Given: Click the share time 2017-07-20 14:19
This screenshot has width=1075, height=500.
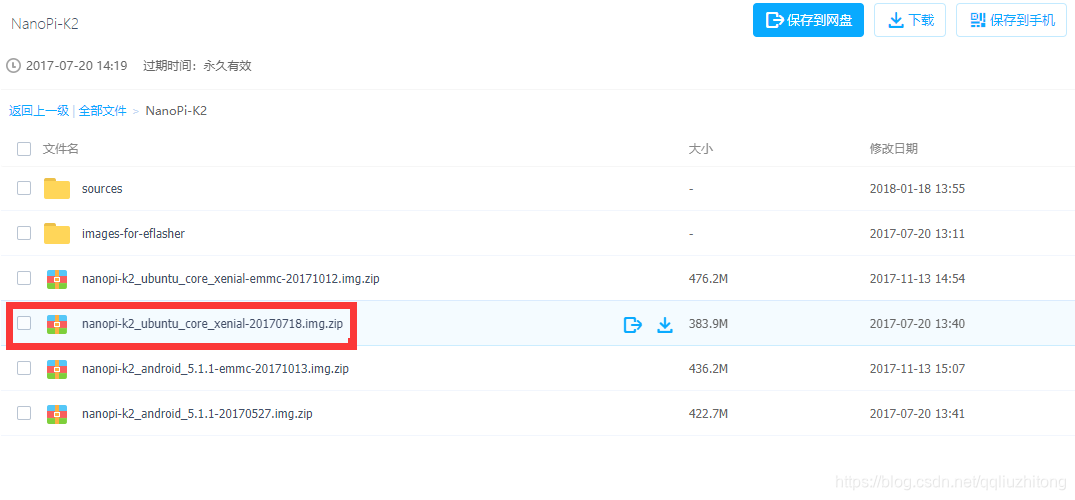Looking at the screenshot, I should click(76, 66).
